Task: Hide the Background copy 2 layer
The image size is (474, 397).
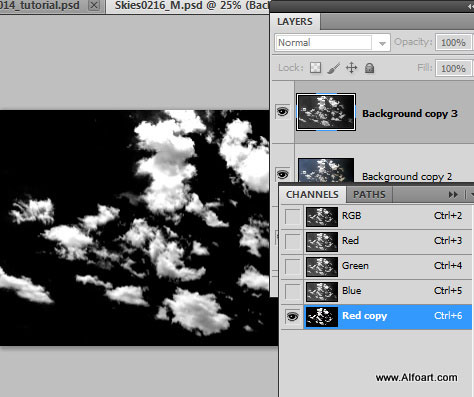Action: tap(282, 174)
